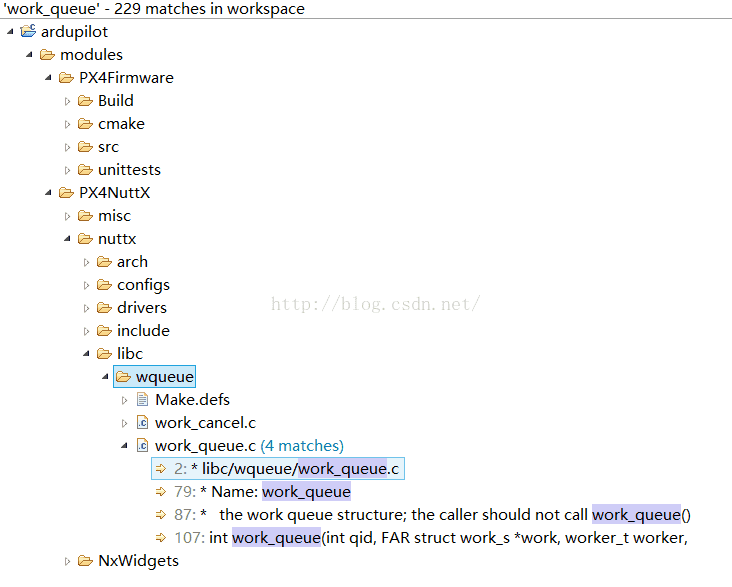Click the match arrow icon for line 2
This screenshot has height=587, width=732.
pyautogui.click(x=161, y=468)
